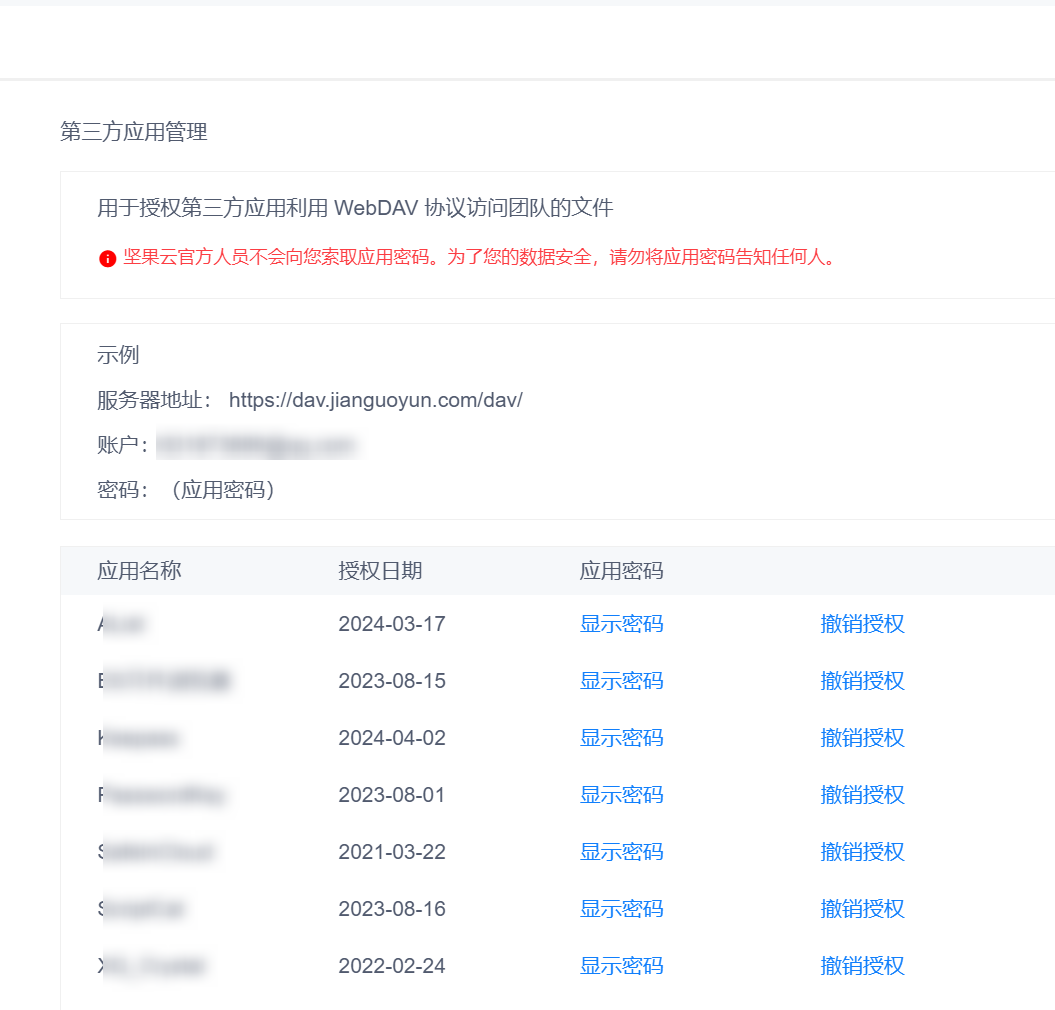Click the 示例 label

pos(118,355)
